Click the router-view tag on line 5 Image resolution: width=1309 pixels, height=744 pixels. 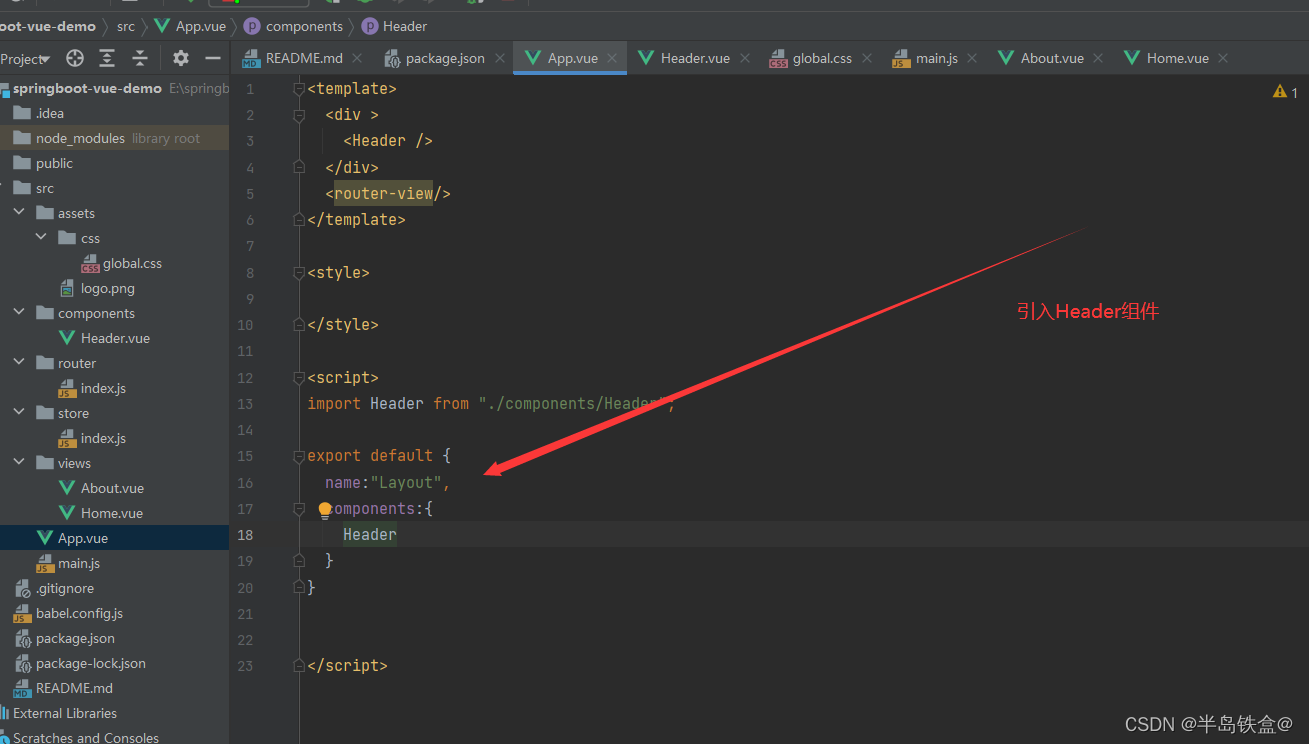tap(383, 194)
